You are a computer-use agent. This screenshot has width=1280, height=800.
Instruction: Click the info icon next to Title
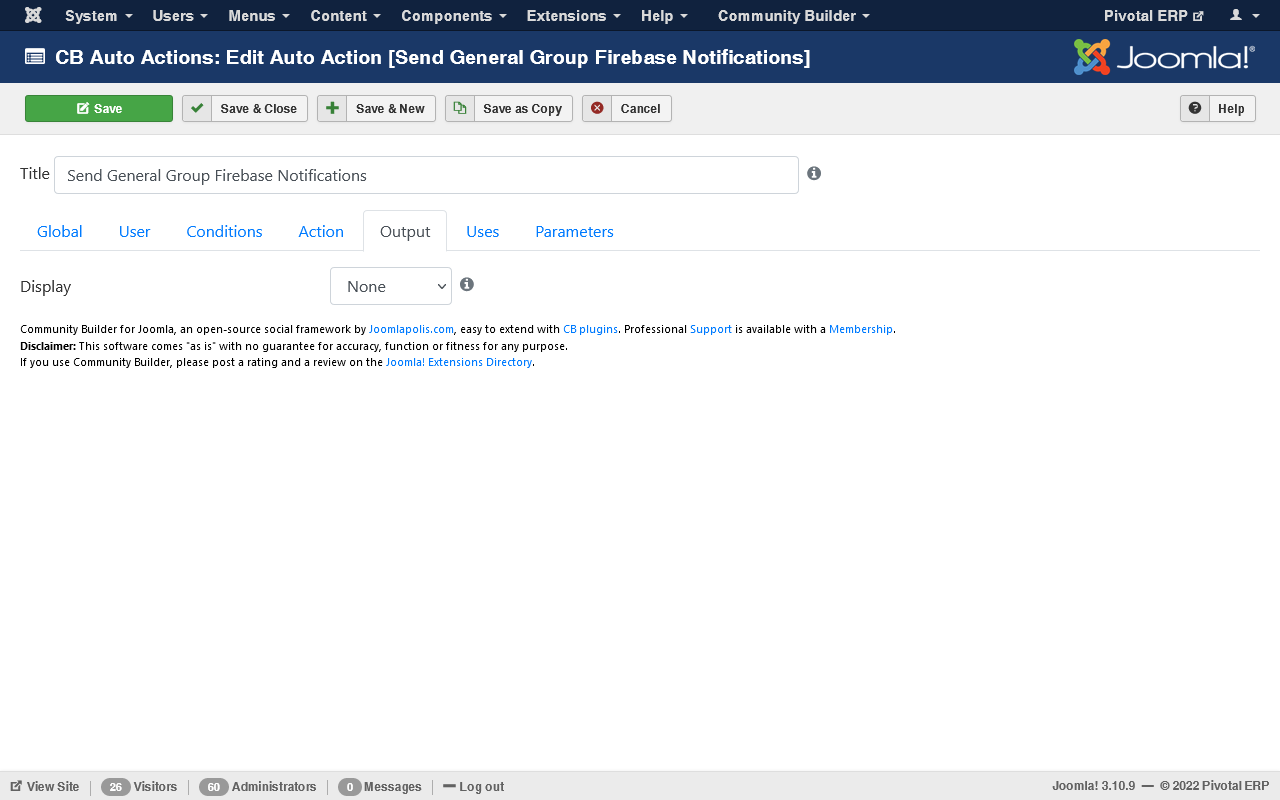[x=814, y=173]
